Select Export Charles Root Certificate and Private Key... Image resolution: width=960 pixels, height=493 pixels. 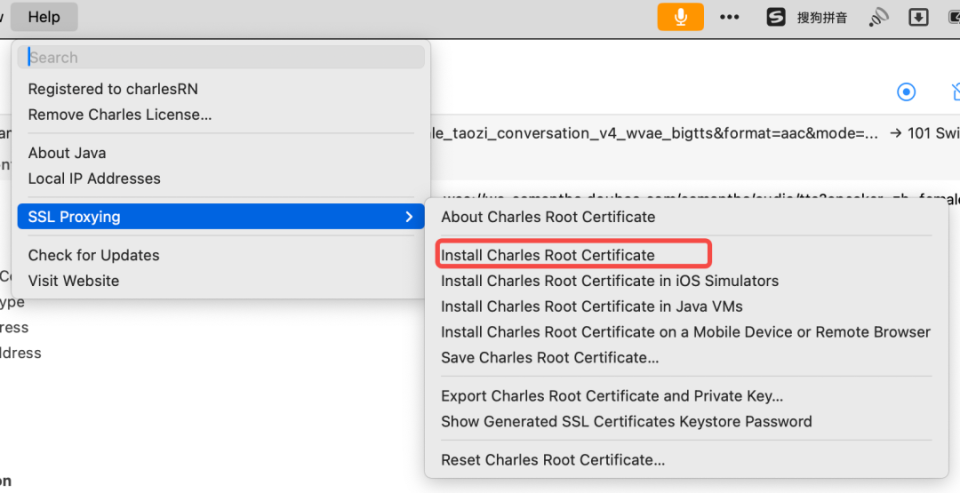coord(612,396)
